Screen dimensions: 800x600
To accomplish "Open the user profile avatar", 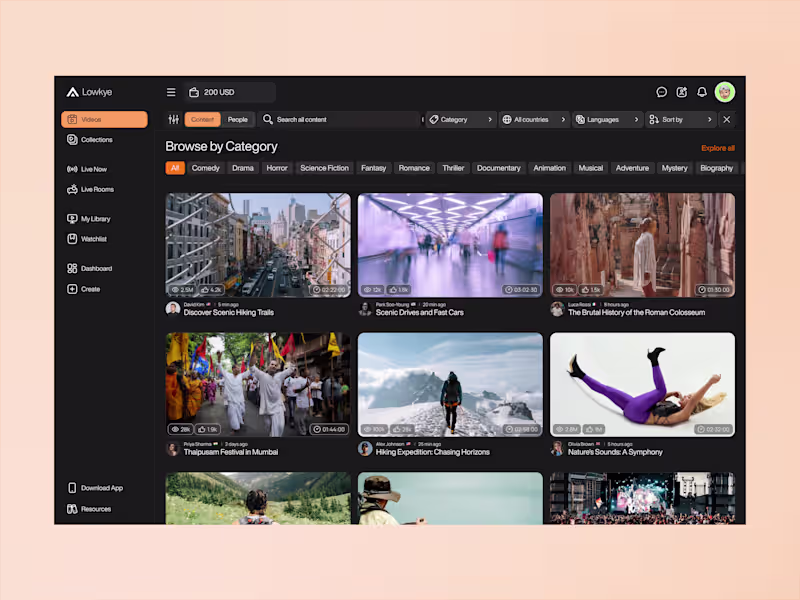I will 724,92.
